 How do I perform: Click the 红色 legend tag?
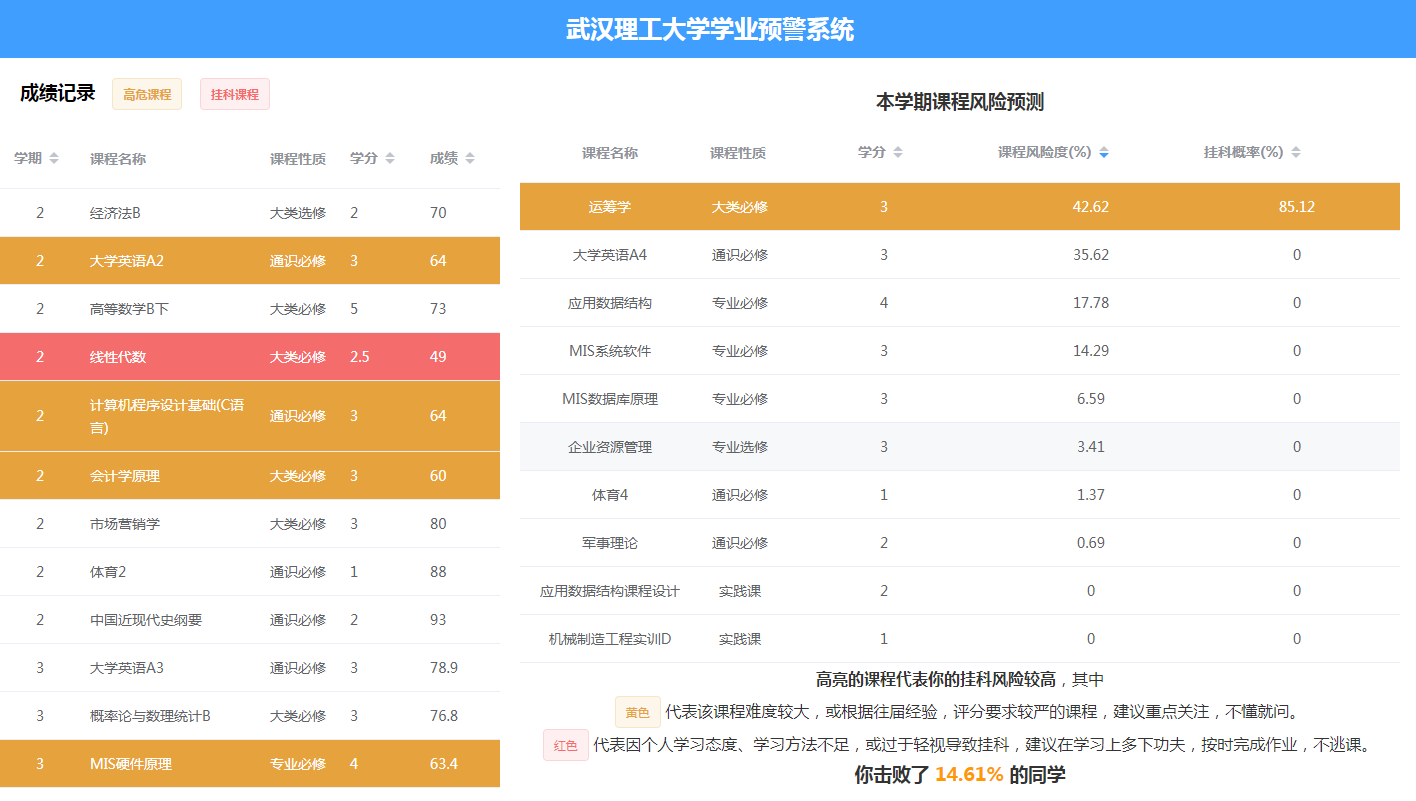coord(566,745)
